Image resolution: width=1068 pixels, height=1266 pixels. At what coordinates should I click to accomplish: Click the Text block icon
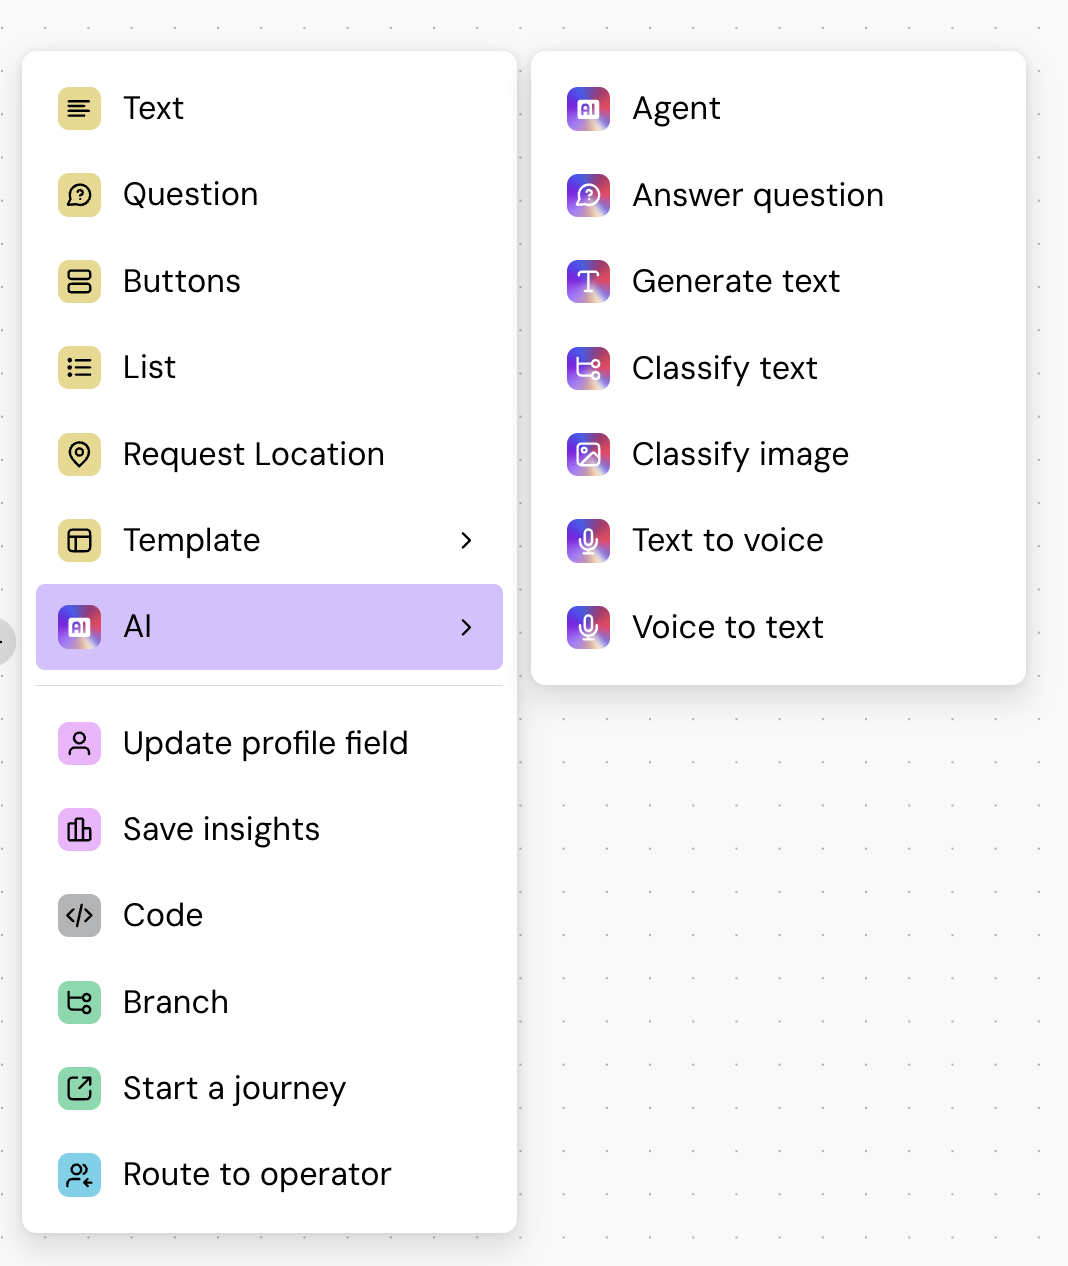[x=79, y=108]
